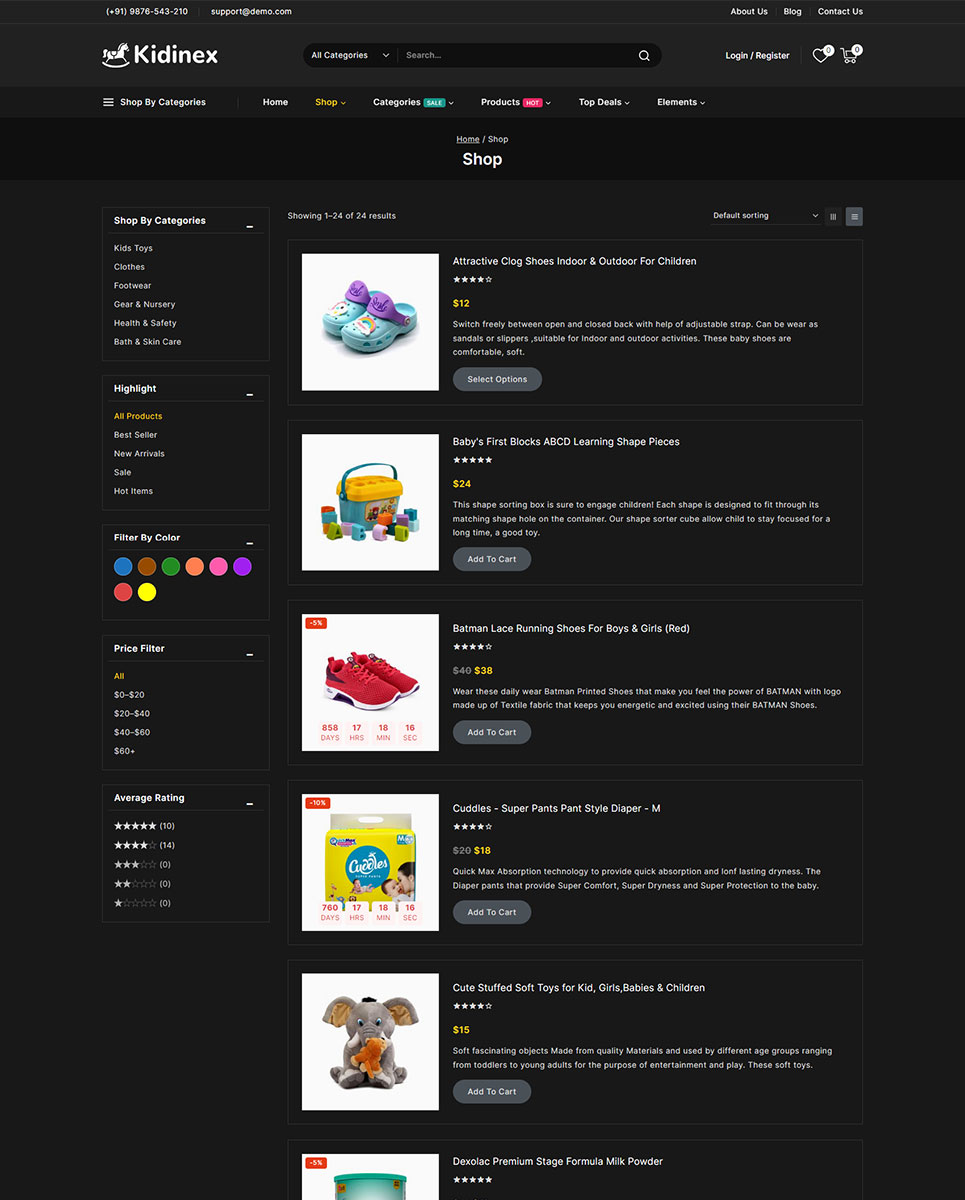Open the Default sorting dropdown
The image size is (965, 1200).
click(765, 216)
